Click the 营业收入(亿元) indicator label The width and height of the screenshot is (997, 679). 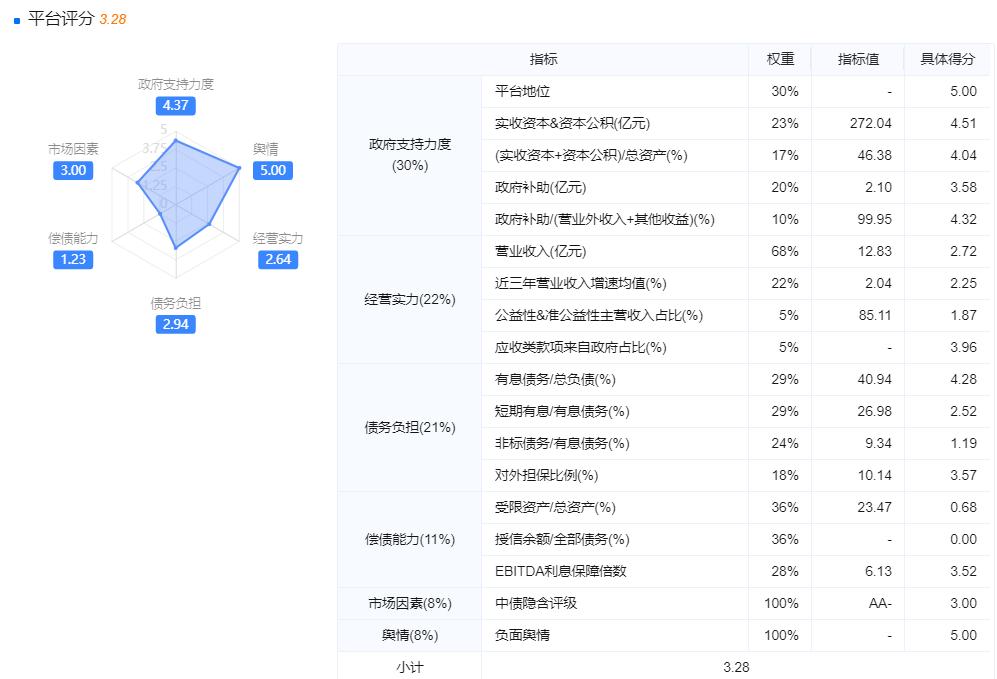tap(541, 252)
